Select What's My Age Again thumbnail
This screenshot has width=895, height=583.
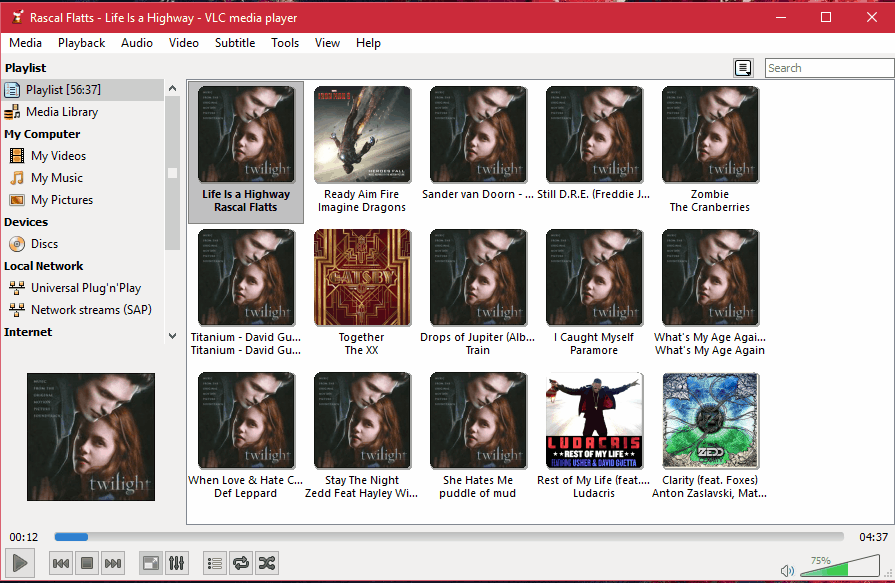point(710,278)
